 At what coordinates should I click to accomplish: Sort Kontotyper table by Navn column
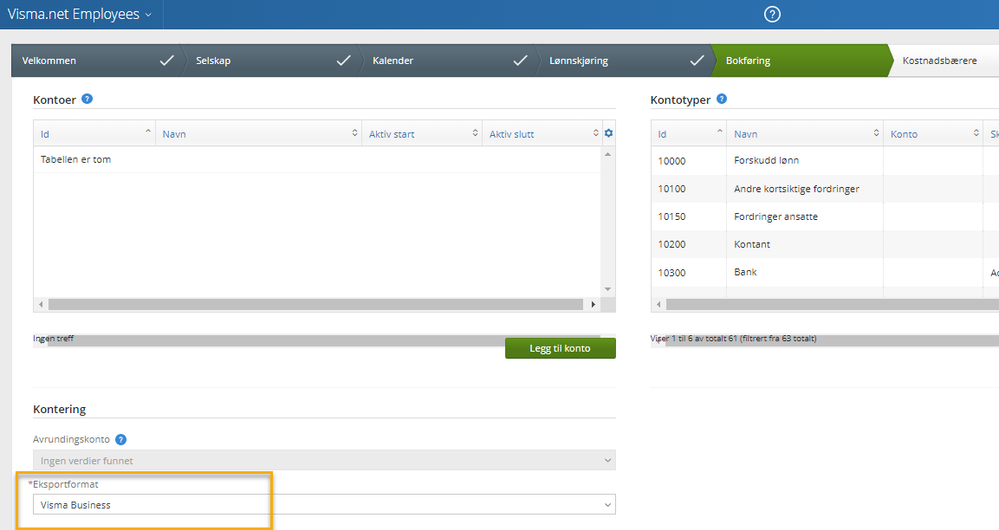(x=804, y=134)
